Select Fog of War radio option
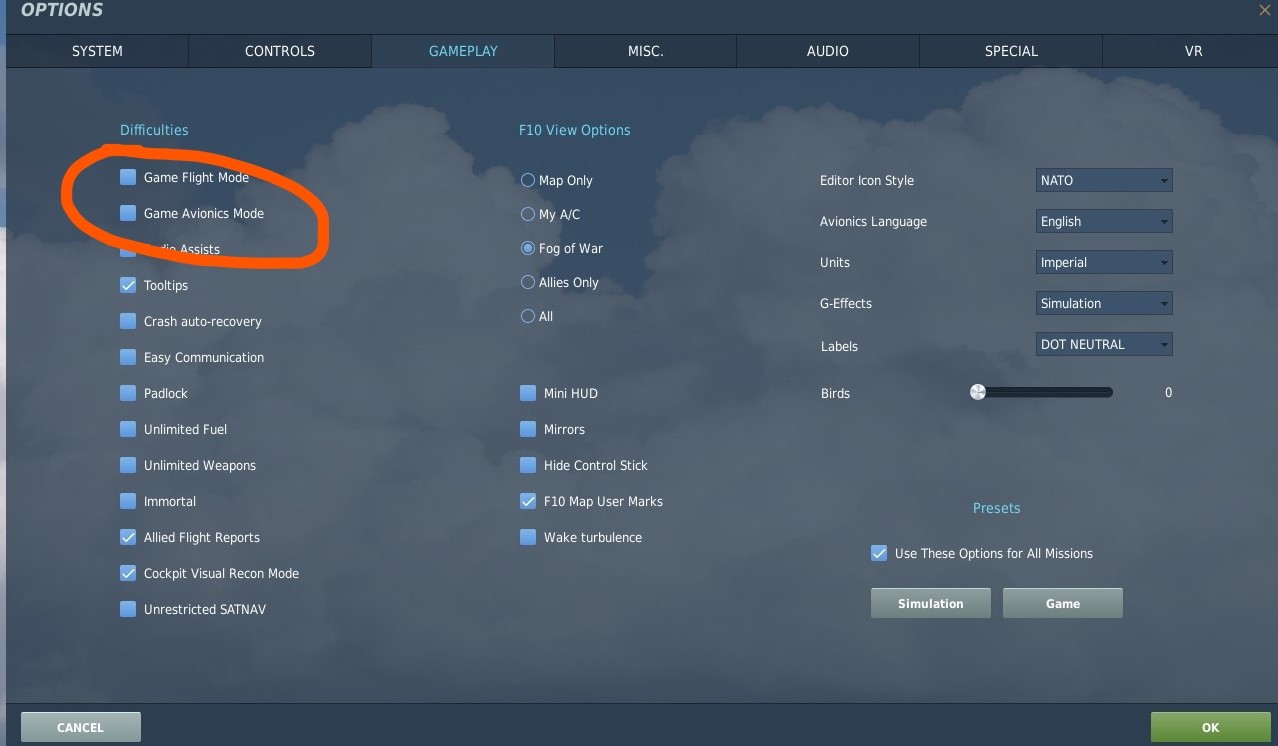1278x746 pixels. click(528, 248)
